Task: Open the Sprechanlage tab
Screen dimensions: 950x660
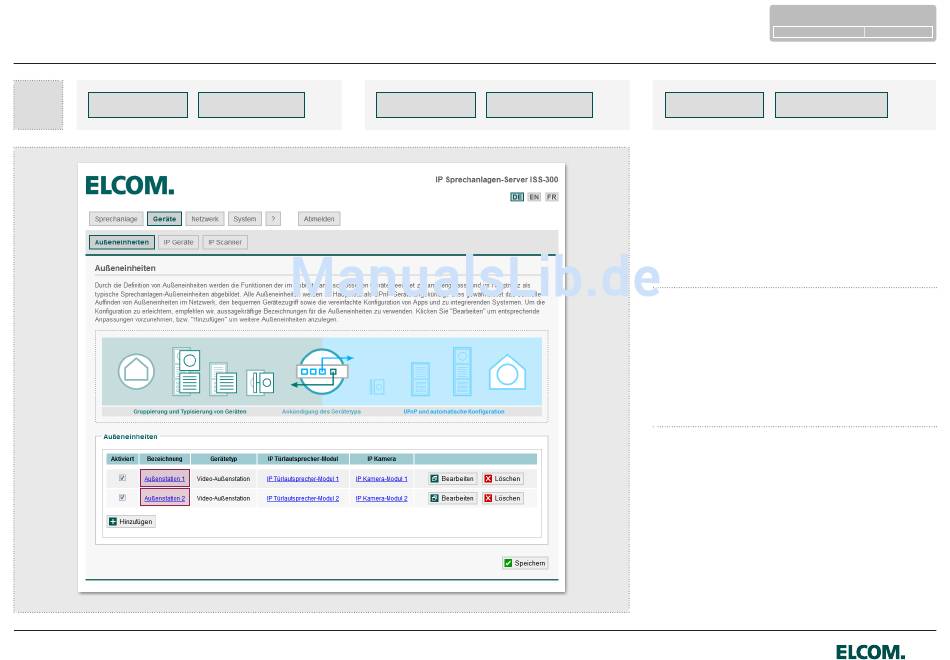Action: (116, 219)
